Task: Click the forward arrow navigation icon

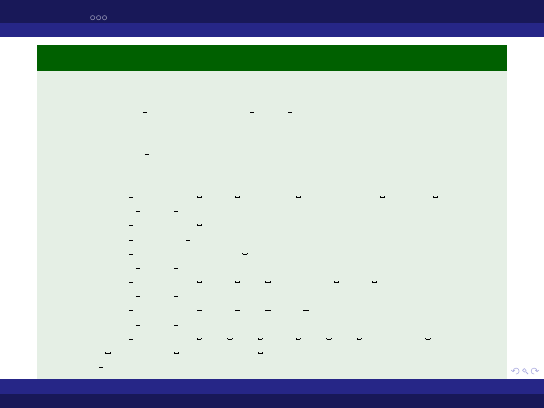Action: pos(535,371)
